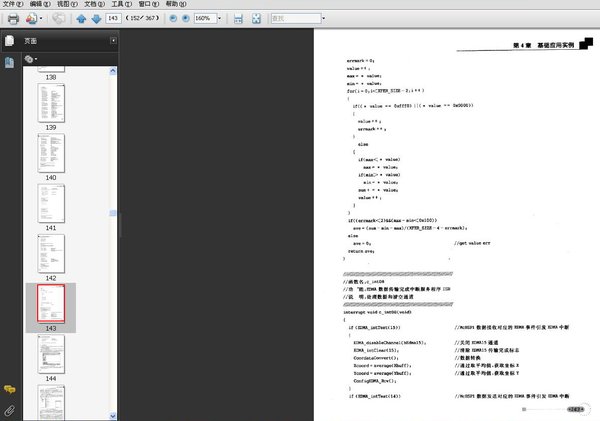Click the down arrow of thumbnail scrollbar
The height and width of the screenshot is (421, 600).
point(113,416)
